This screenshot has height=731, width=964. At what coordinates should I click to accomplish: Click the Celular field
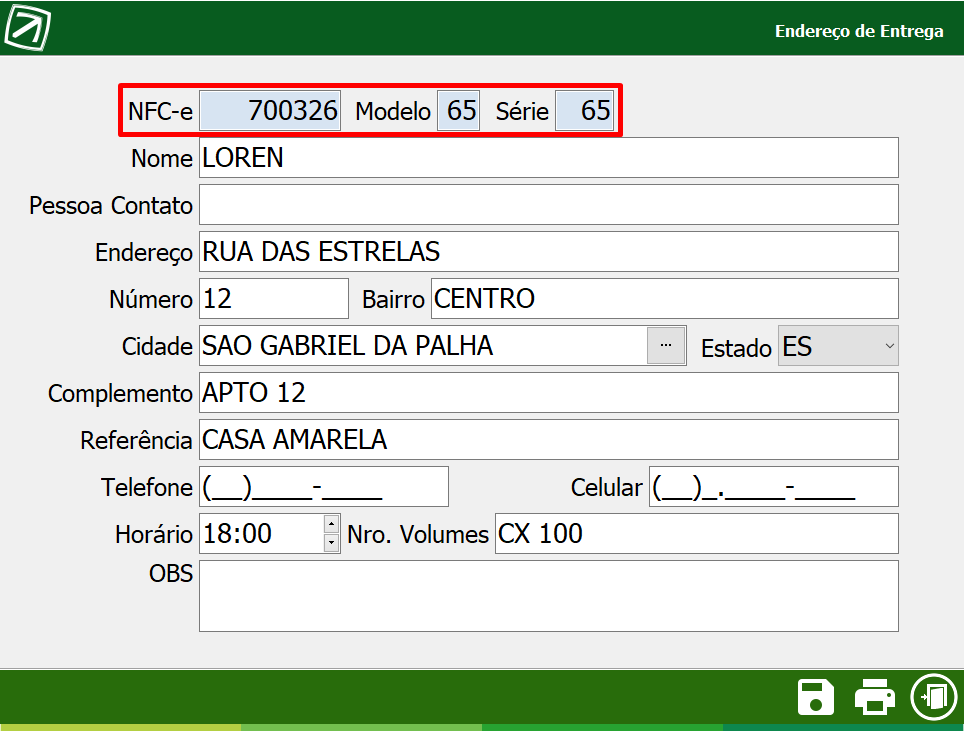(773, 487)
